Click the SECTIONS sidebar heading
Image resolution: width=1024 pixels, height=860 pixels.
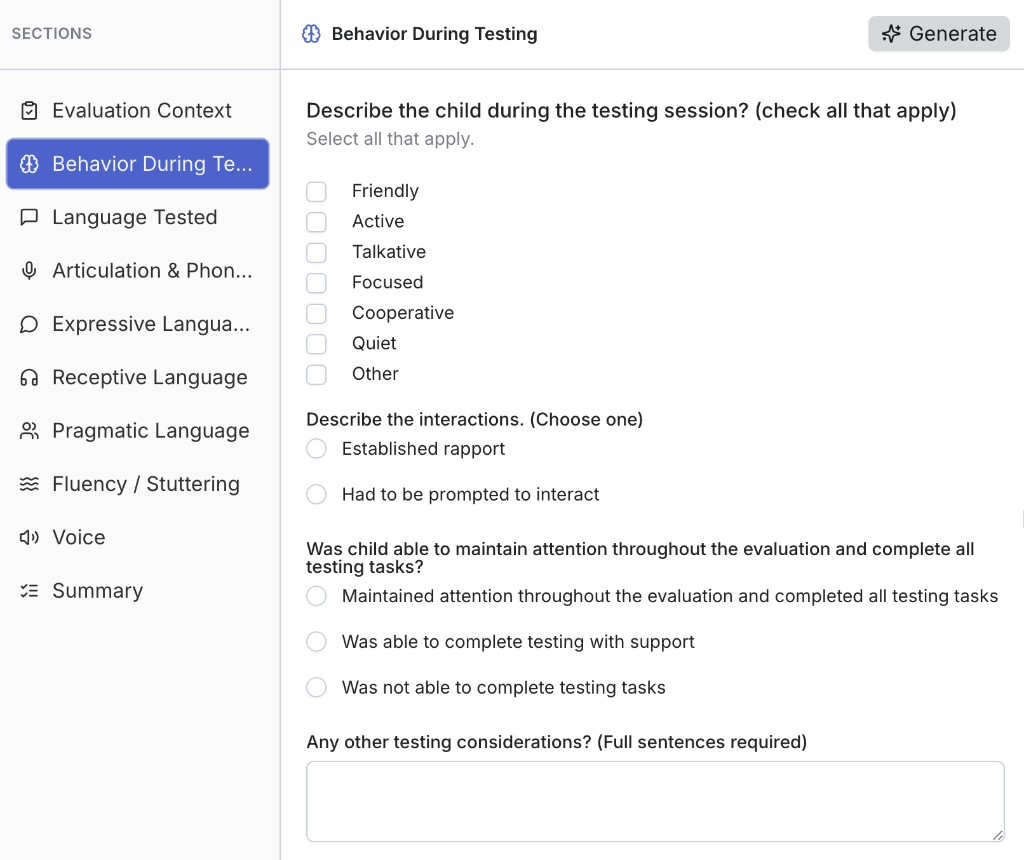tap(52, 33)
